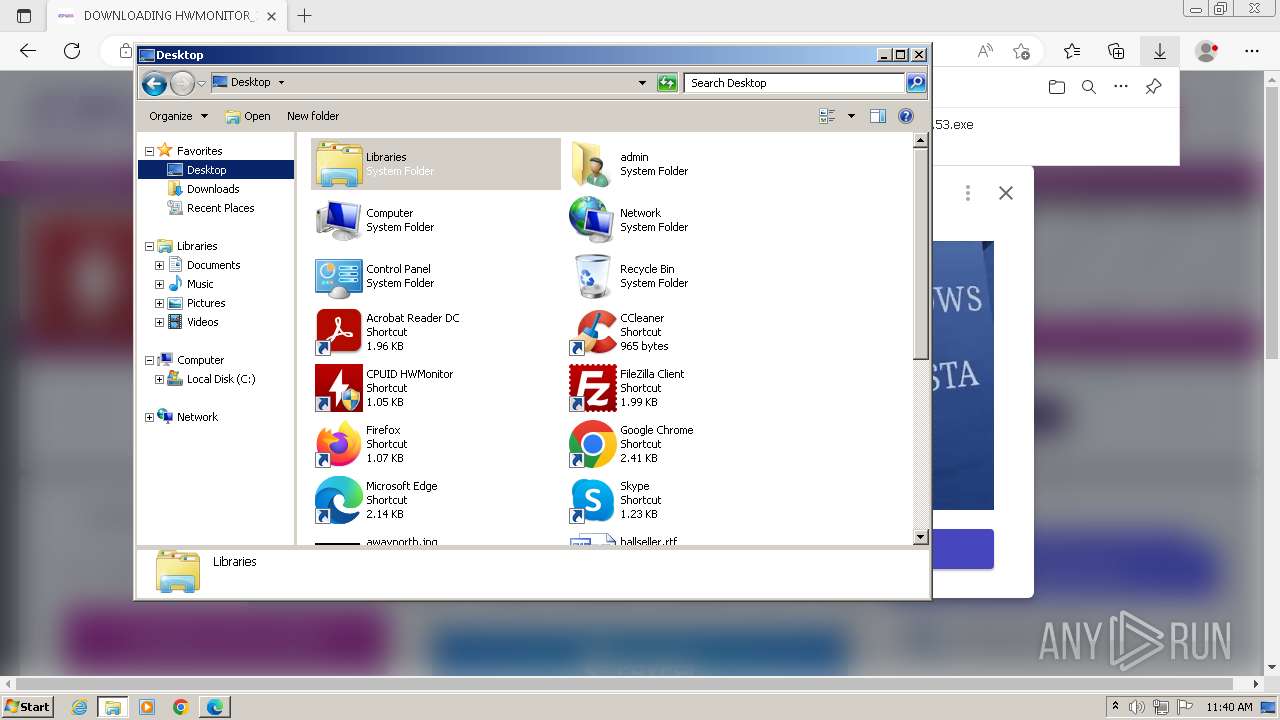Open Edge Collections icon
Image resolution: width=1280 pixels, height=720 pixels.
tap(1116, 51)
